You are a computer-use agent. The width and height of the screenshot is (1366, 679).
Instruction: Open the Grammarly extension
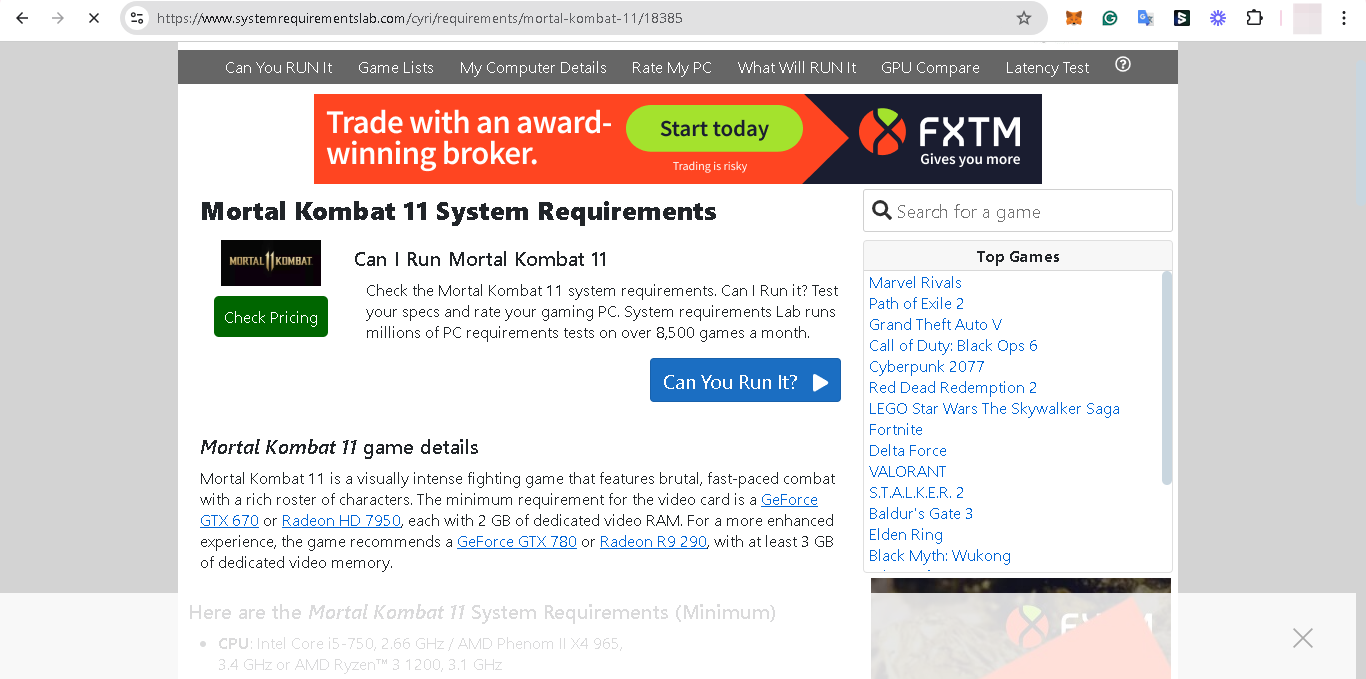(x=1109, y=18)
